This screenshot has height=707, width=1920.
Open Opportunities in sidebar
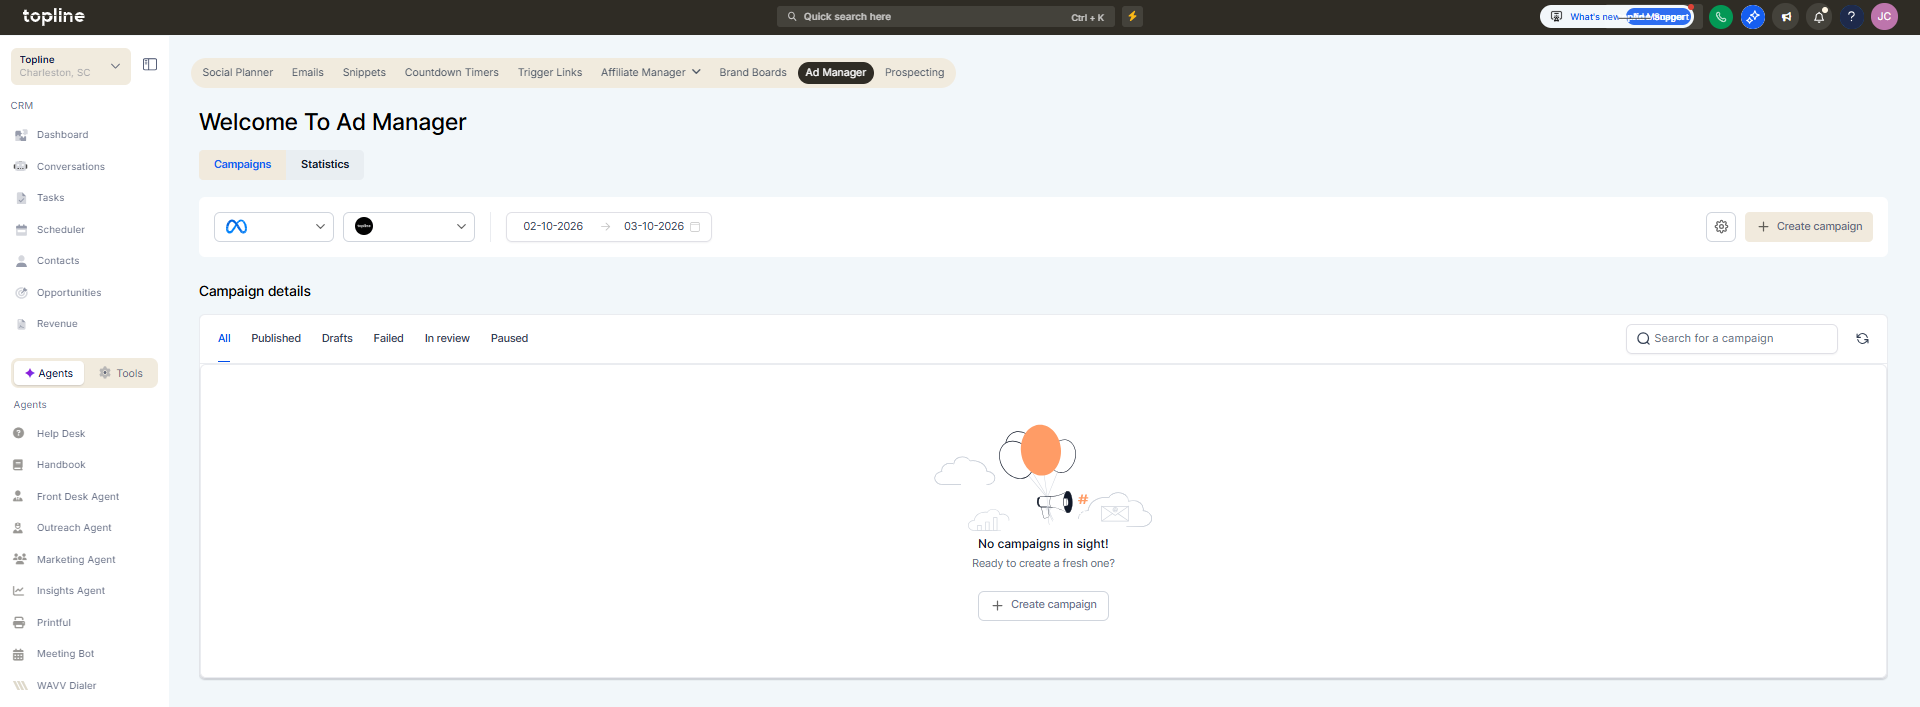tap(68, 293)
